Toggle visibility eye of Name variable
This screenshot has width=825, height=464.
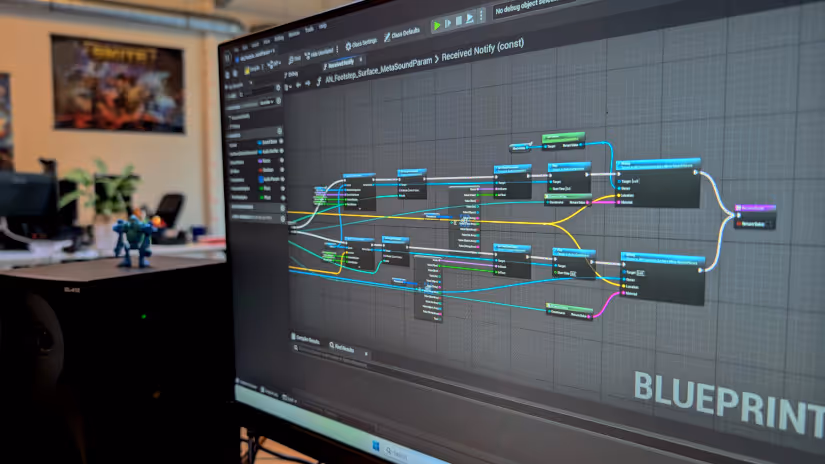pyautogui.click(x=281, y=160)
